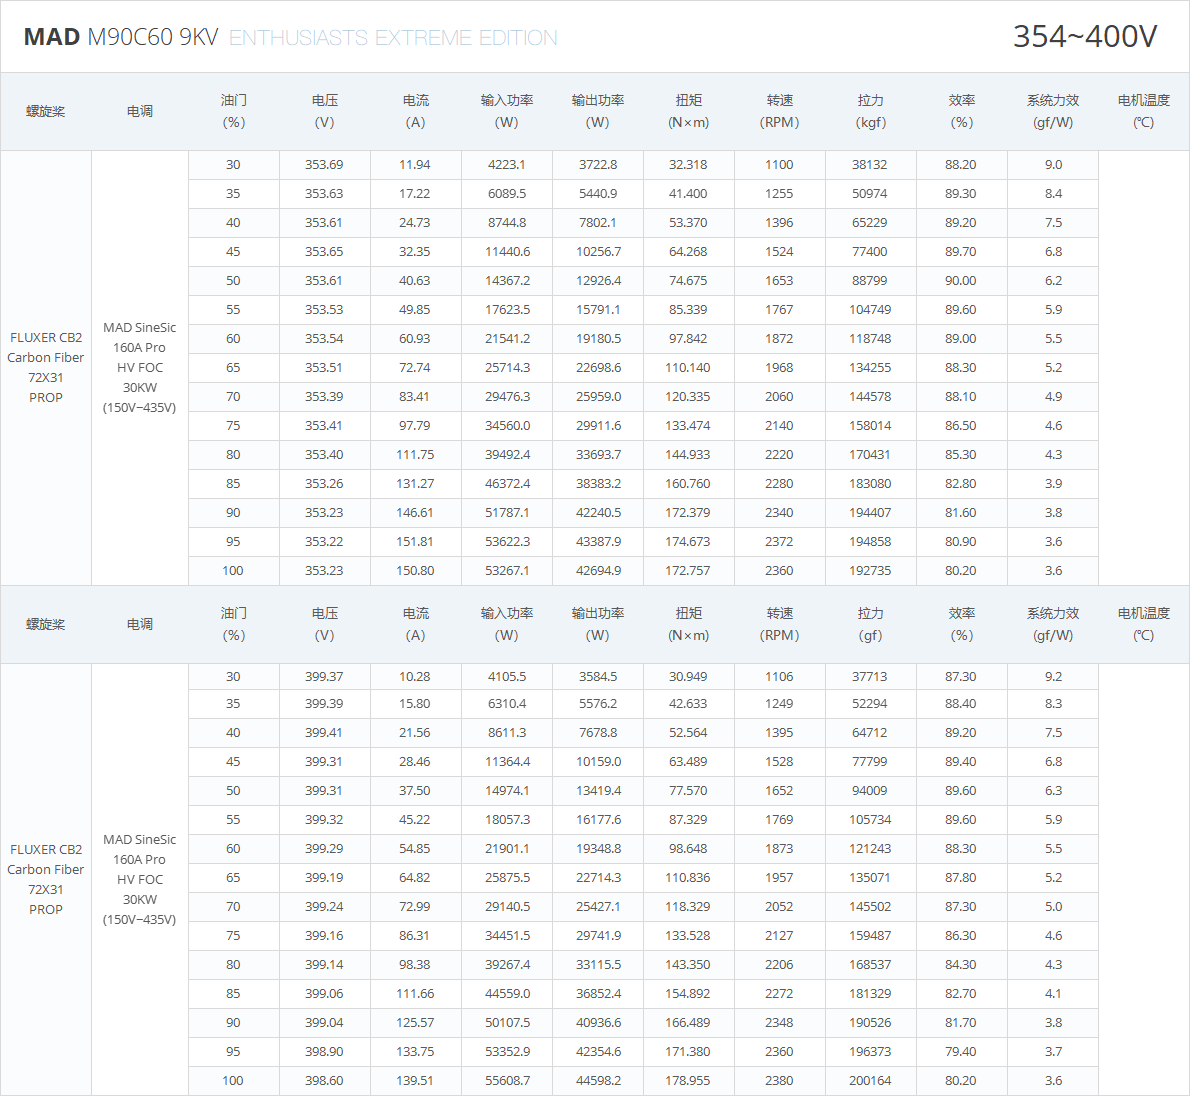Click the system efficiency value 9.2

click(x=1053, y=677)
